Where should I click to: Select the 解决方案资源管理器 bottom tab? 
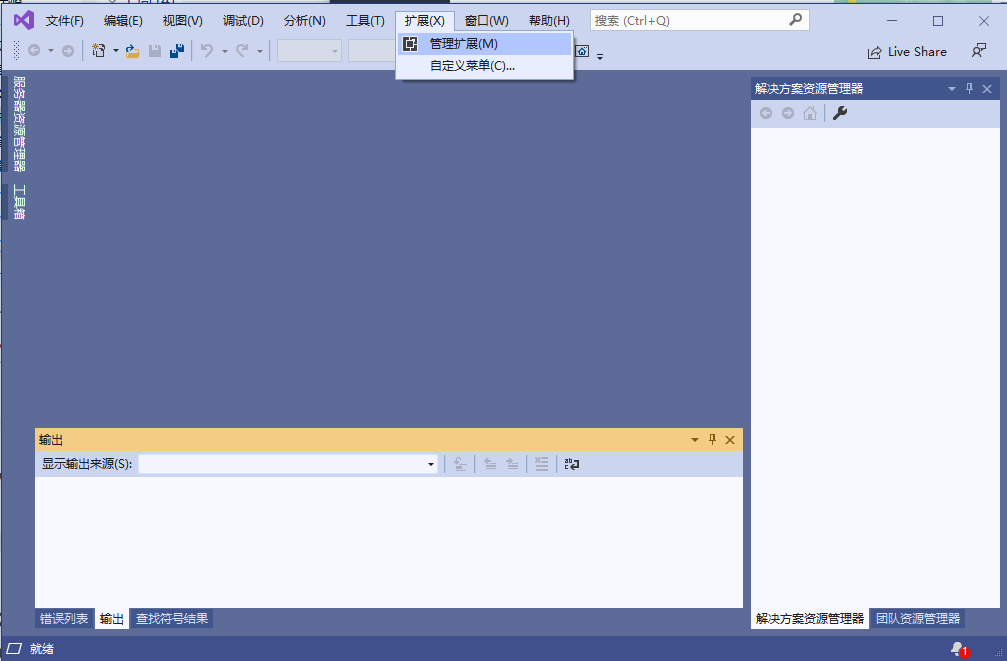click(x=810, y=619)
